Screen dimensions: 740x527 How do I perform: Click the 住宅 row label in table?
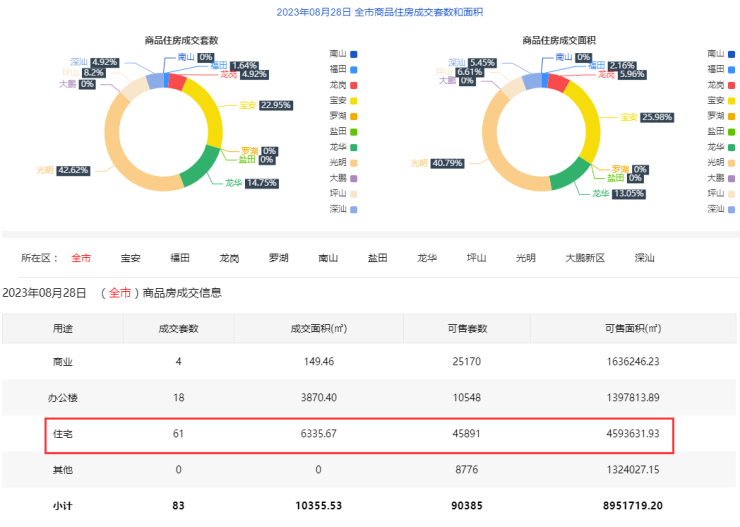click(62, 433)
